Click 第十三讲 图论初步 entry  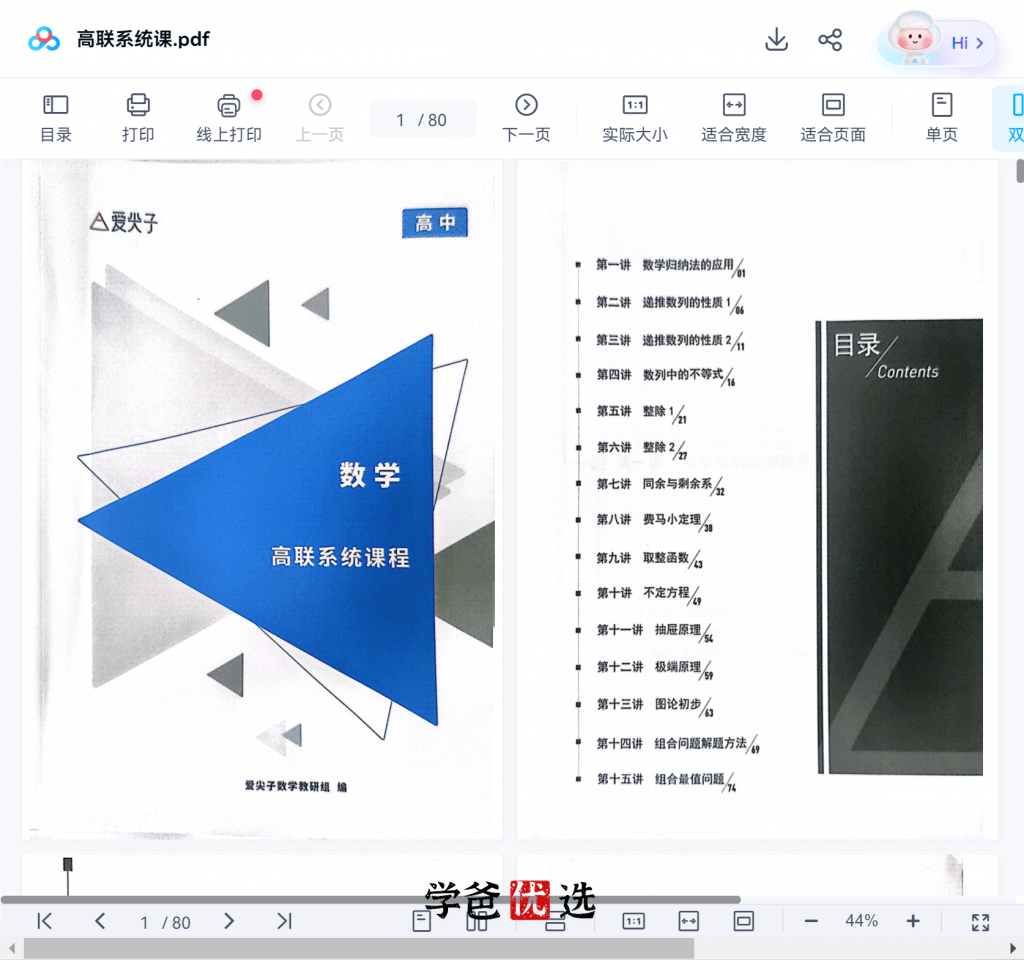tap(655, 705)
